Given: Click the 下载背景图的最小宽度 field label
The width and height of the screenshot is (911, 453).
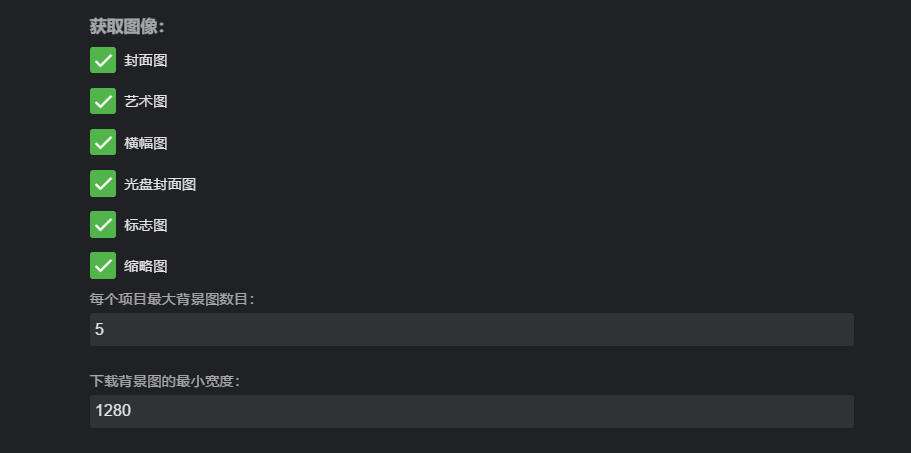Looking at the screenshot, I should (166, 381).
